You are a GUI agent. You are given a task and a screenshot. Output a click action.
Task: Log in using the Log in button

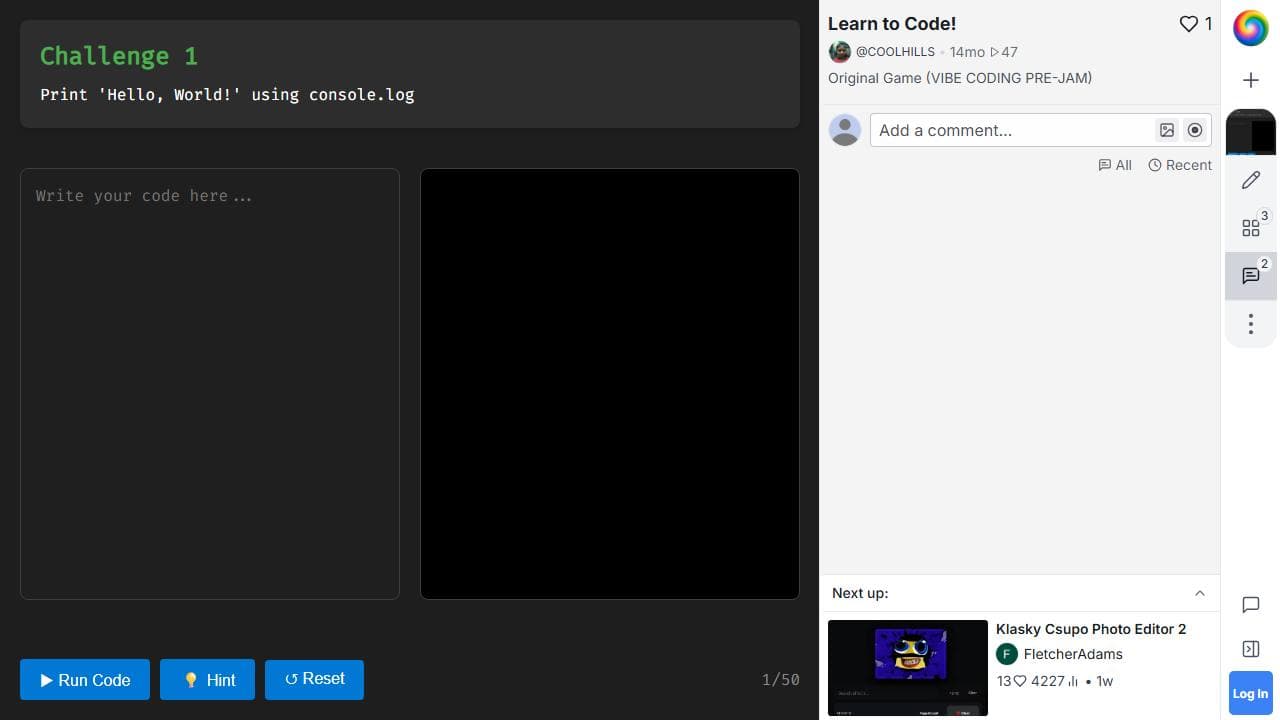pyautogui.click(x=1250, y=693)
